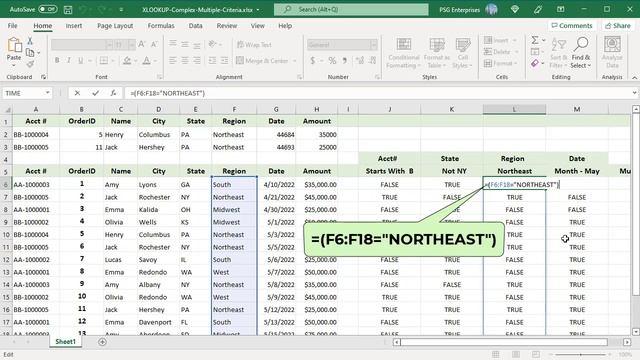
Task: Click the Cut scissors icon
Action: click(30, 41)
